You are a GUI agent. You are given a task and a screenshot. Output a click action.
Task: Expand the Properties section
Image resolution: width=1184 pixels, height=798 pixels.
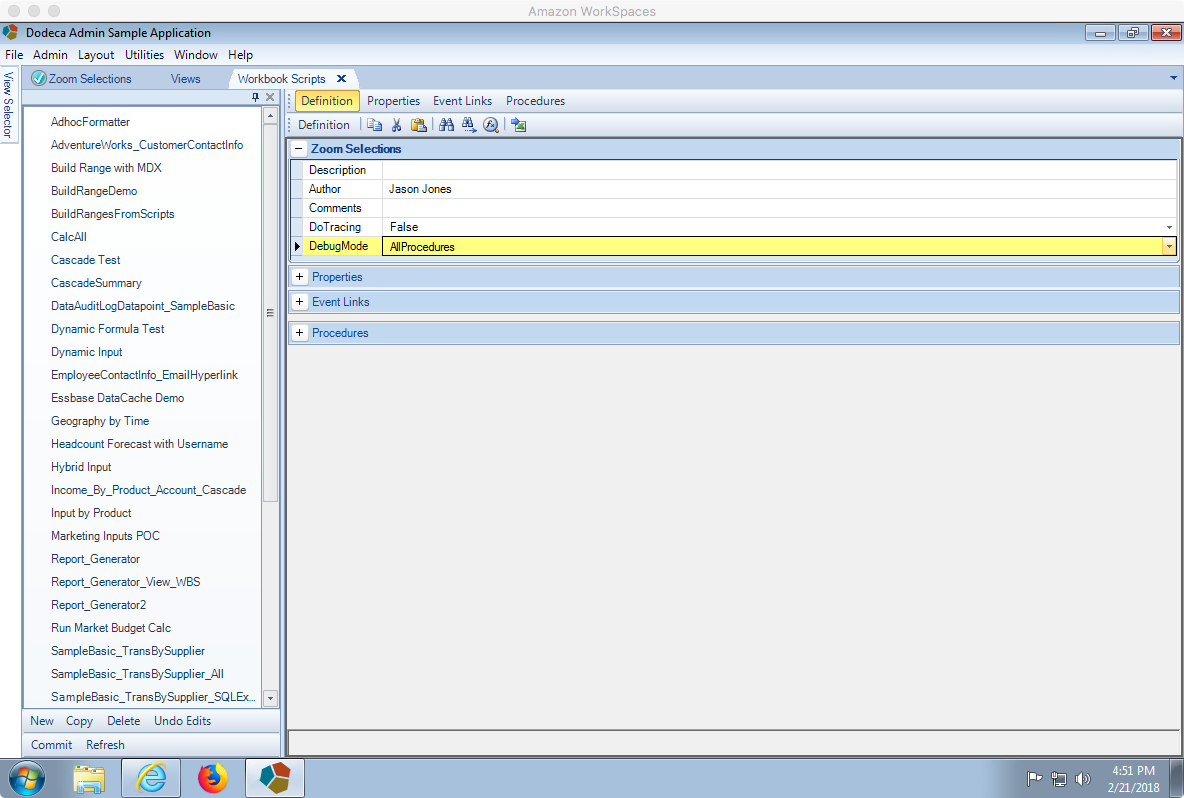pos(300,276)
